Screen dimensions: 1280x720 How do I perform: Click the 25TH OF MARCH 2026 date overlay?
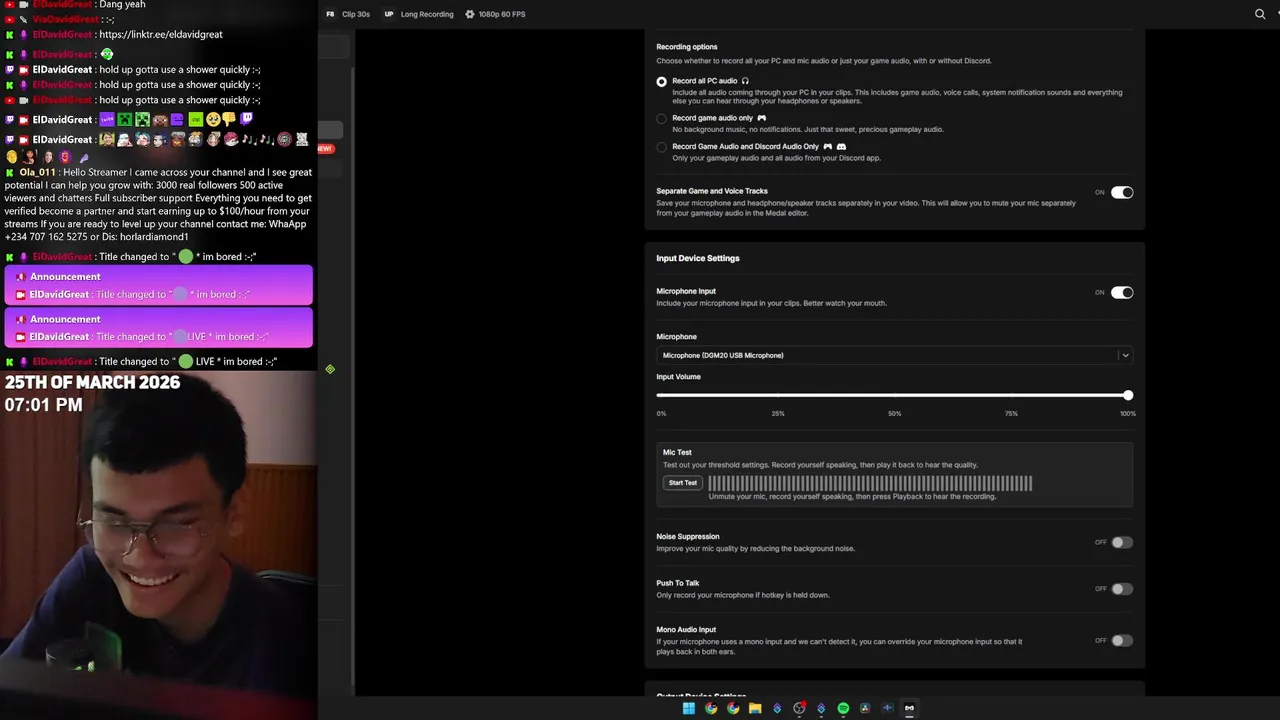click(92, 382)
